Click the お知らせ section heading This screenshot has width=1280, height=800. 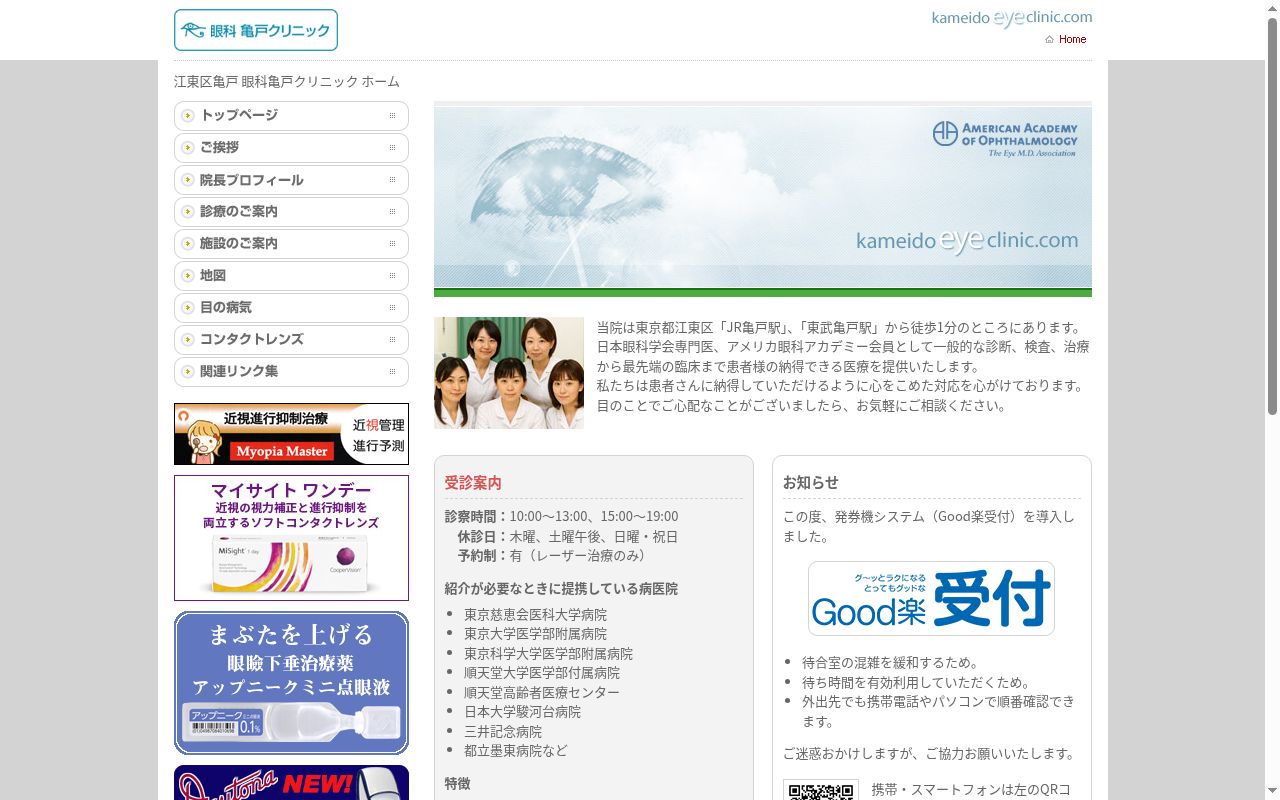click(x=811, y=482)
